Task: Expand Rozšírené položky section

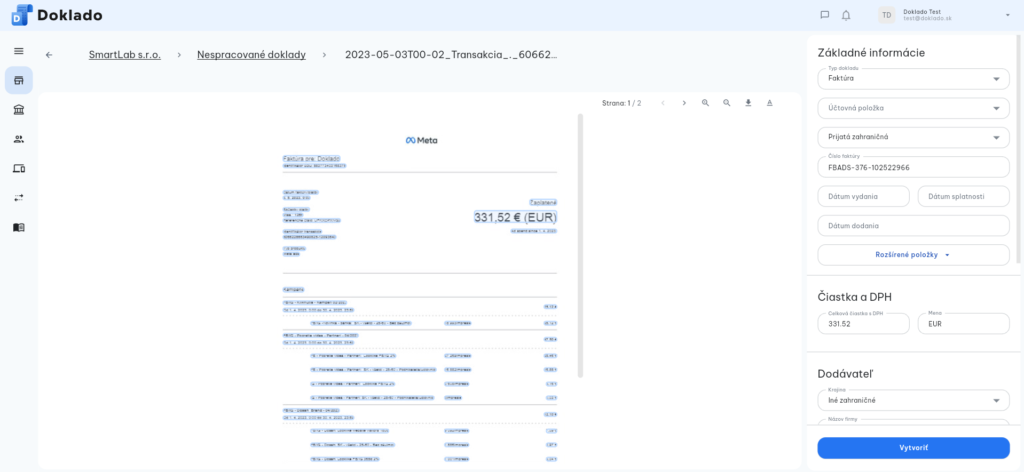Action: pos(914,255)
